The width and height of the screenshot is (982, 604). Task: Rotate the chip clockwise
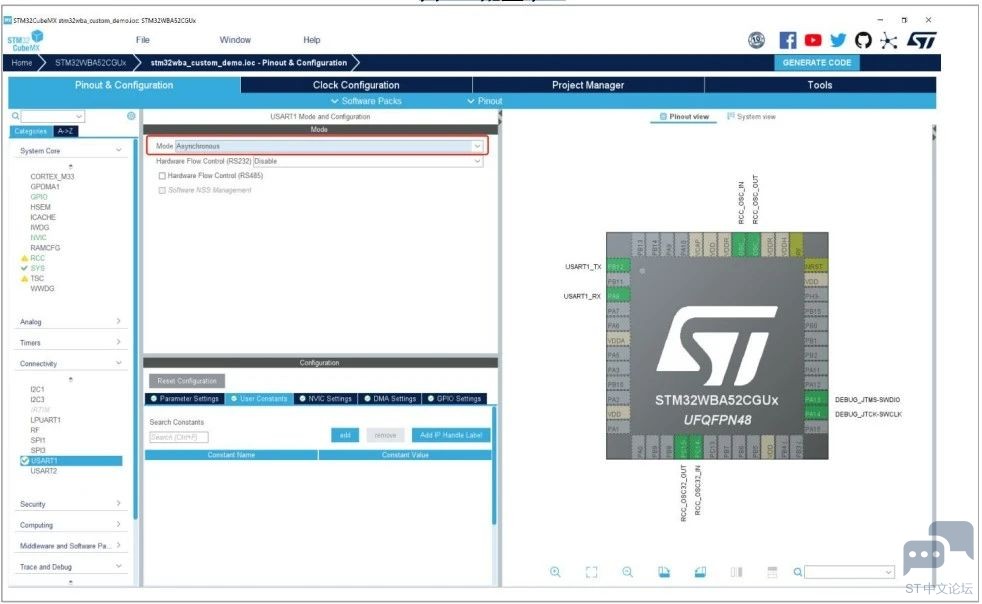pyautogui.click(x=664, y=572)
